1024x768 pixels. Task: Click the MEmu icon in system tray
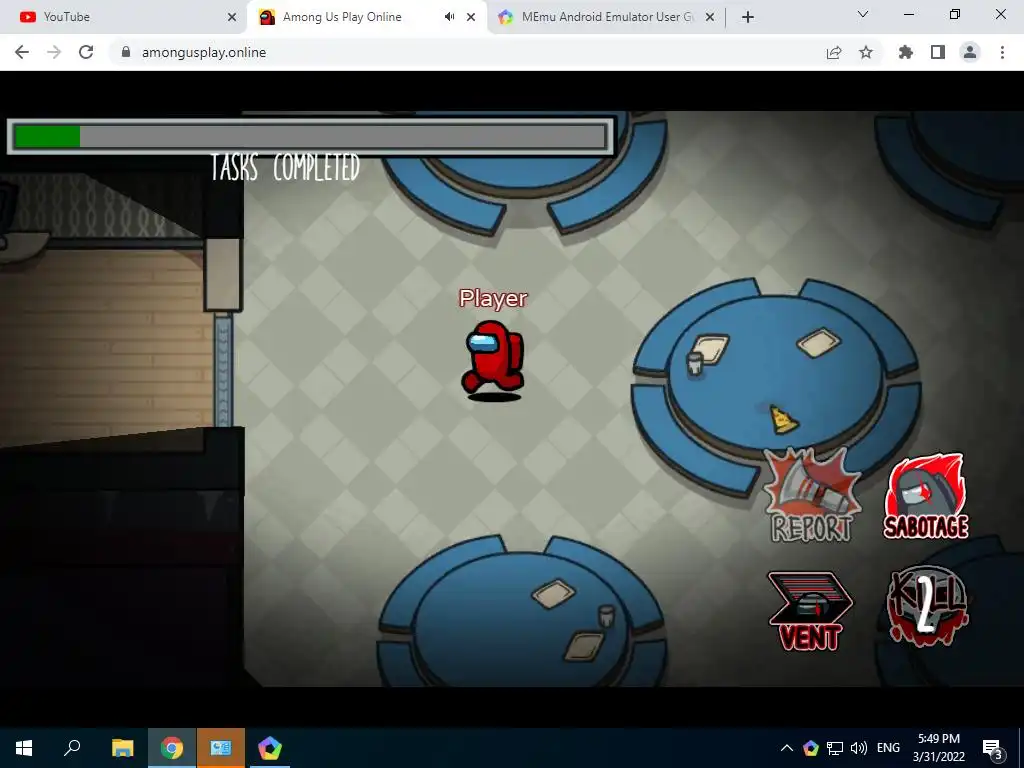pos(811,748)
